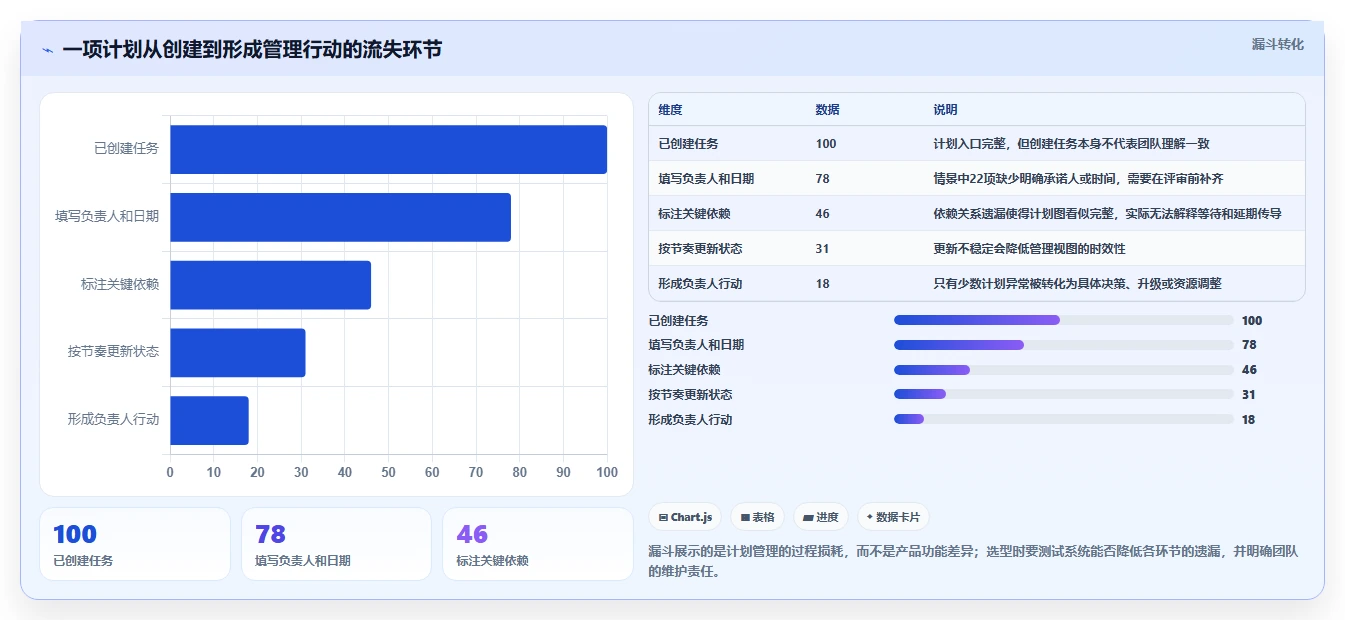Click description starting 情景中22项缺少明确承诺人
This screenshot has height=620, width=1345.
coord(1078,179)
